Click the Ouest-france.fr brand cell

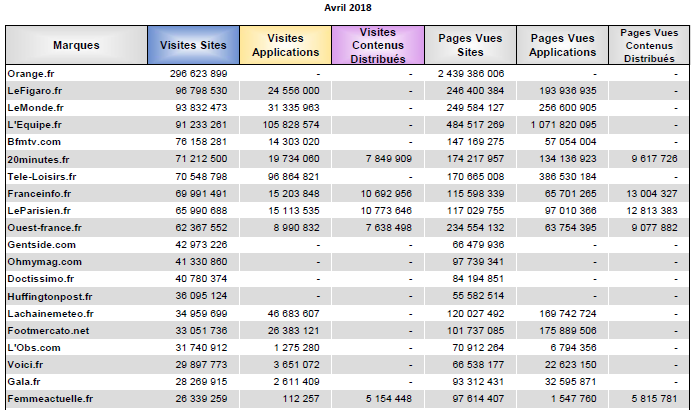pyautogui.click(x=44, y=228)
